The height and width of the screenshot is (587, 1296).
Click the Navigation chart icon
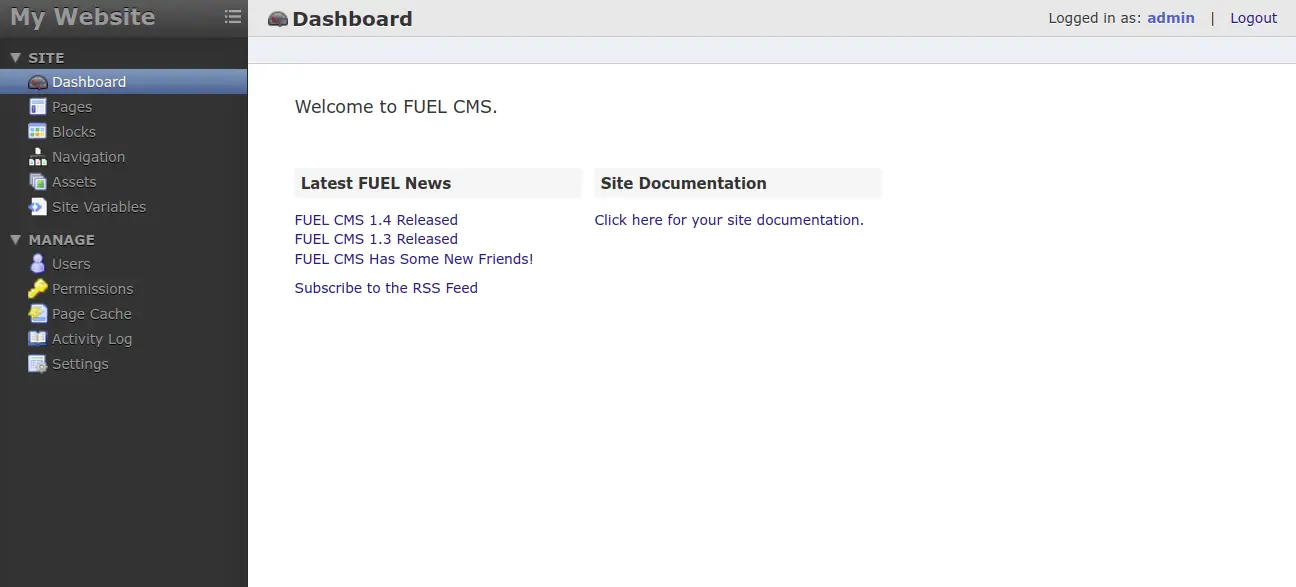(x=36, y=156)
